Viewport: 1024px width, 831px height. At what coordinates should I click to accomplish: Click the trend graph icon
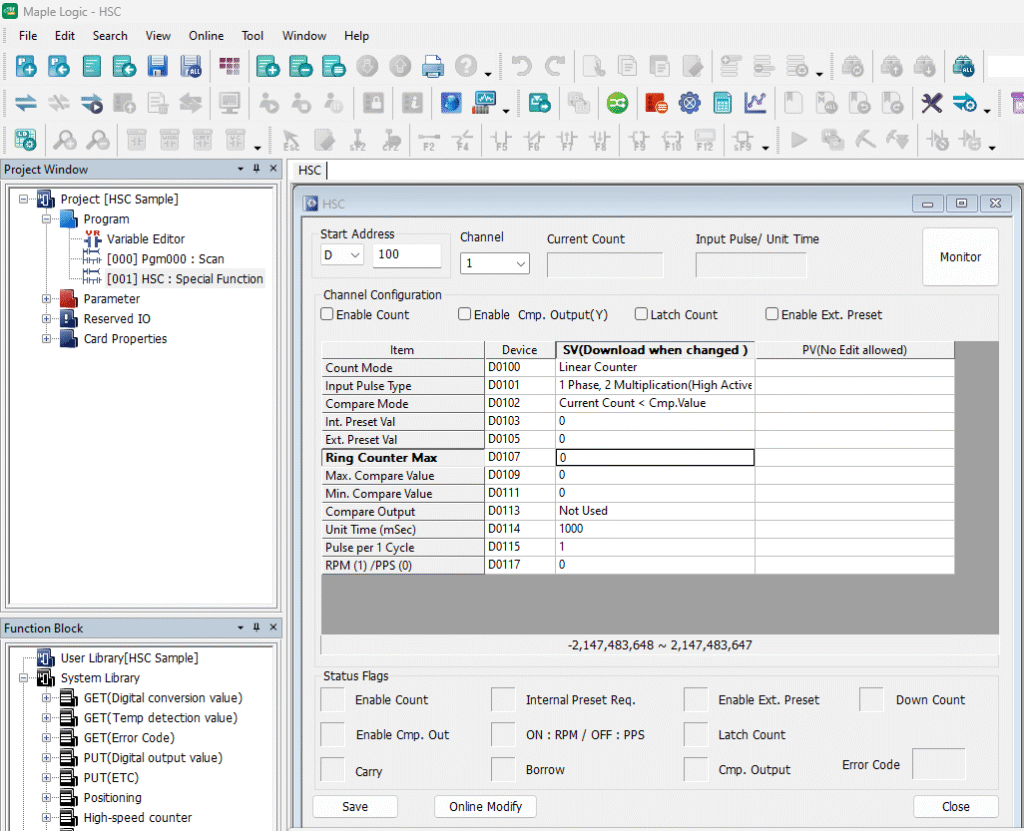[x=755, y=103]
